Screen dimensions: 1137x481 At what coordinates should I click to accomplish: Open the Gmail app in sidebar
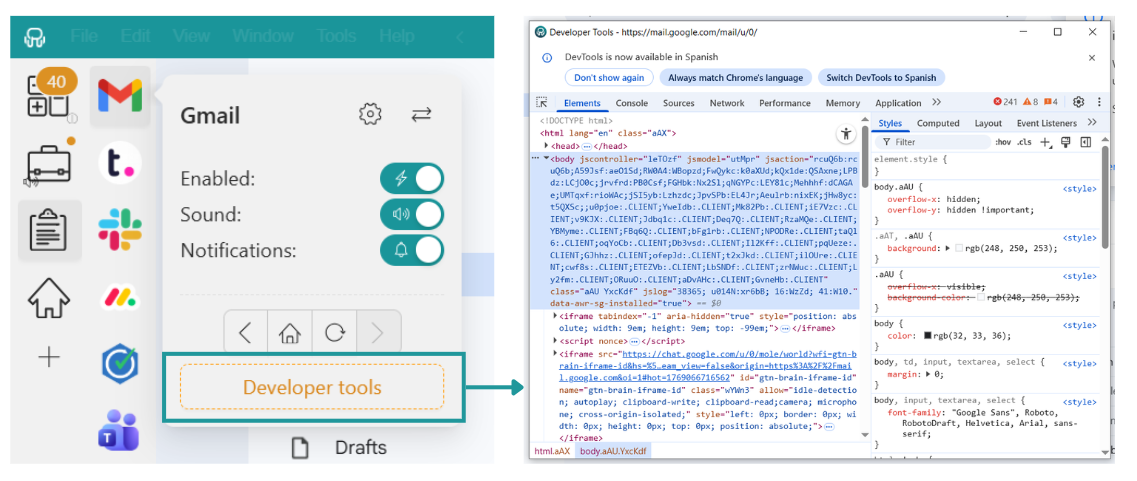coord(120,96)
